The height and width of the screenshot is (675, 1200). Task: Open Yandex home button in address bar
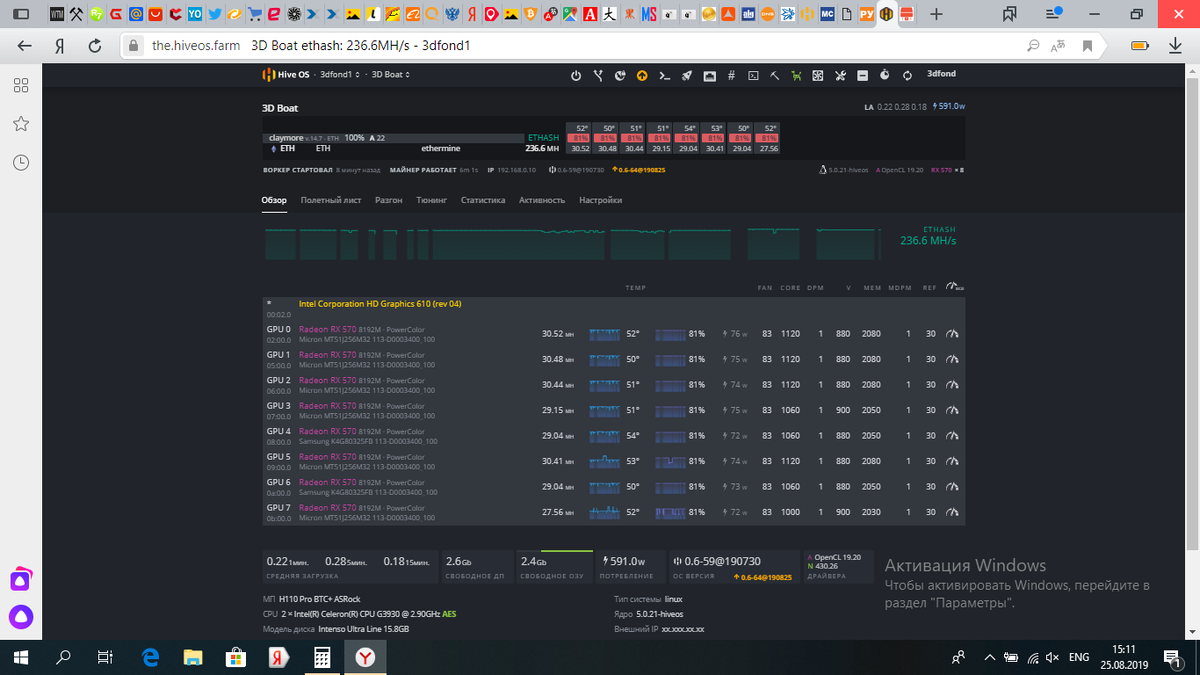tap(60, 45)
